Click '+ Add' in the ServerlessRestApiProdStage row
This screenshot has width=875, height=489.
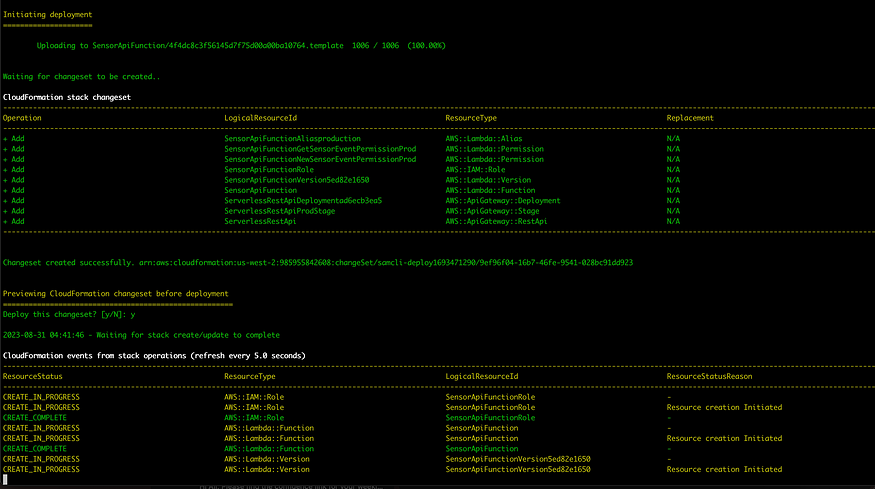14,211
